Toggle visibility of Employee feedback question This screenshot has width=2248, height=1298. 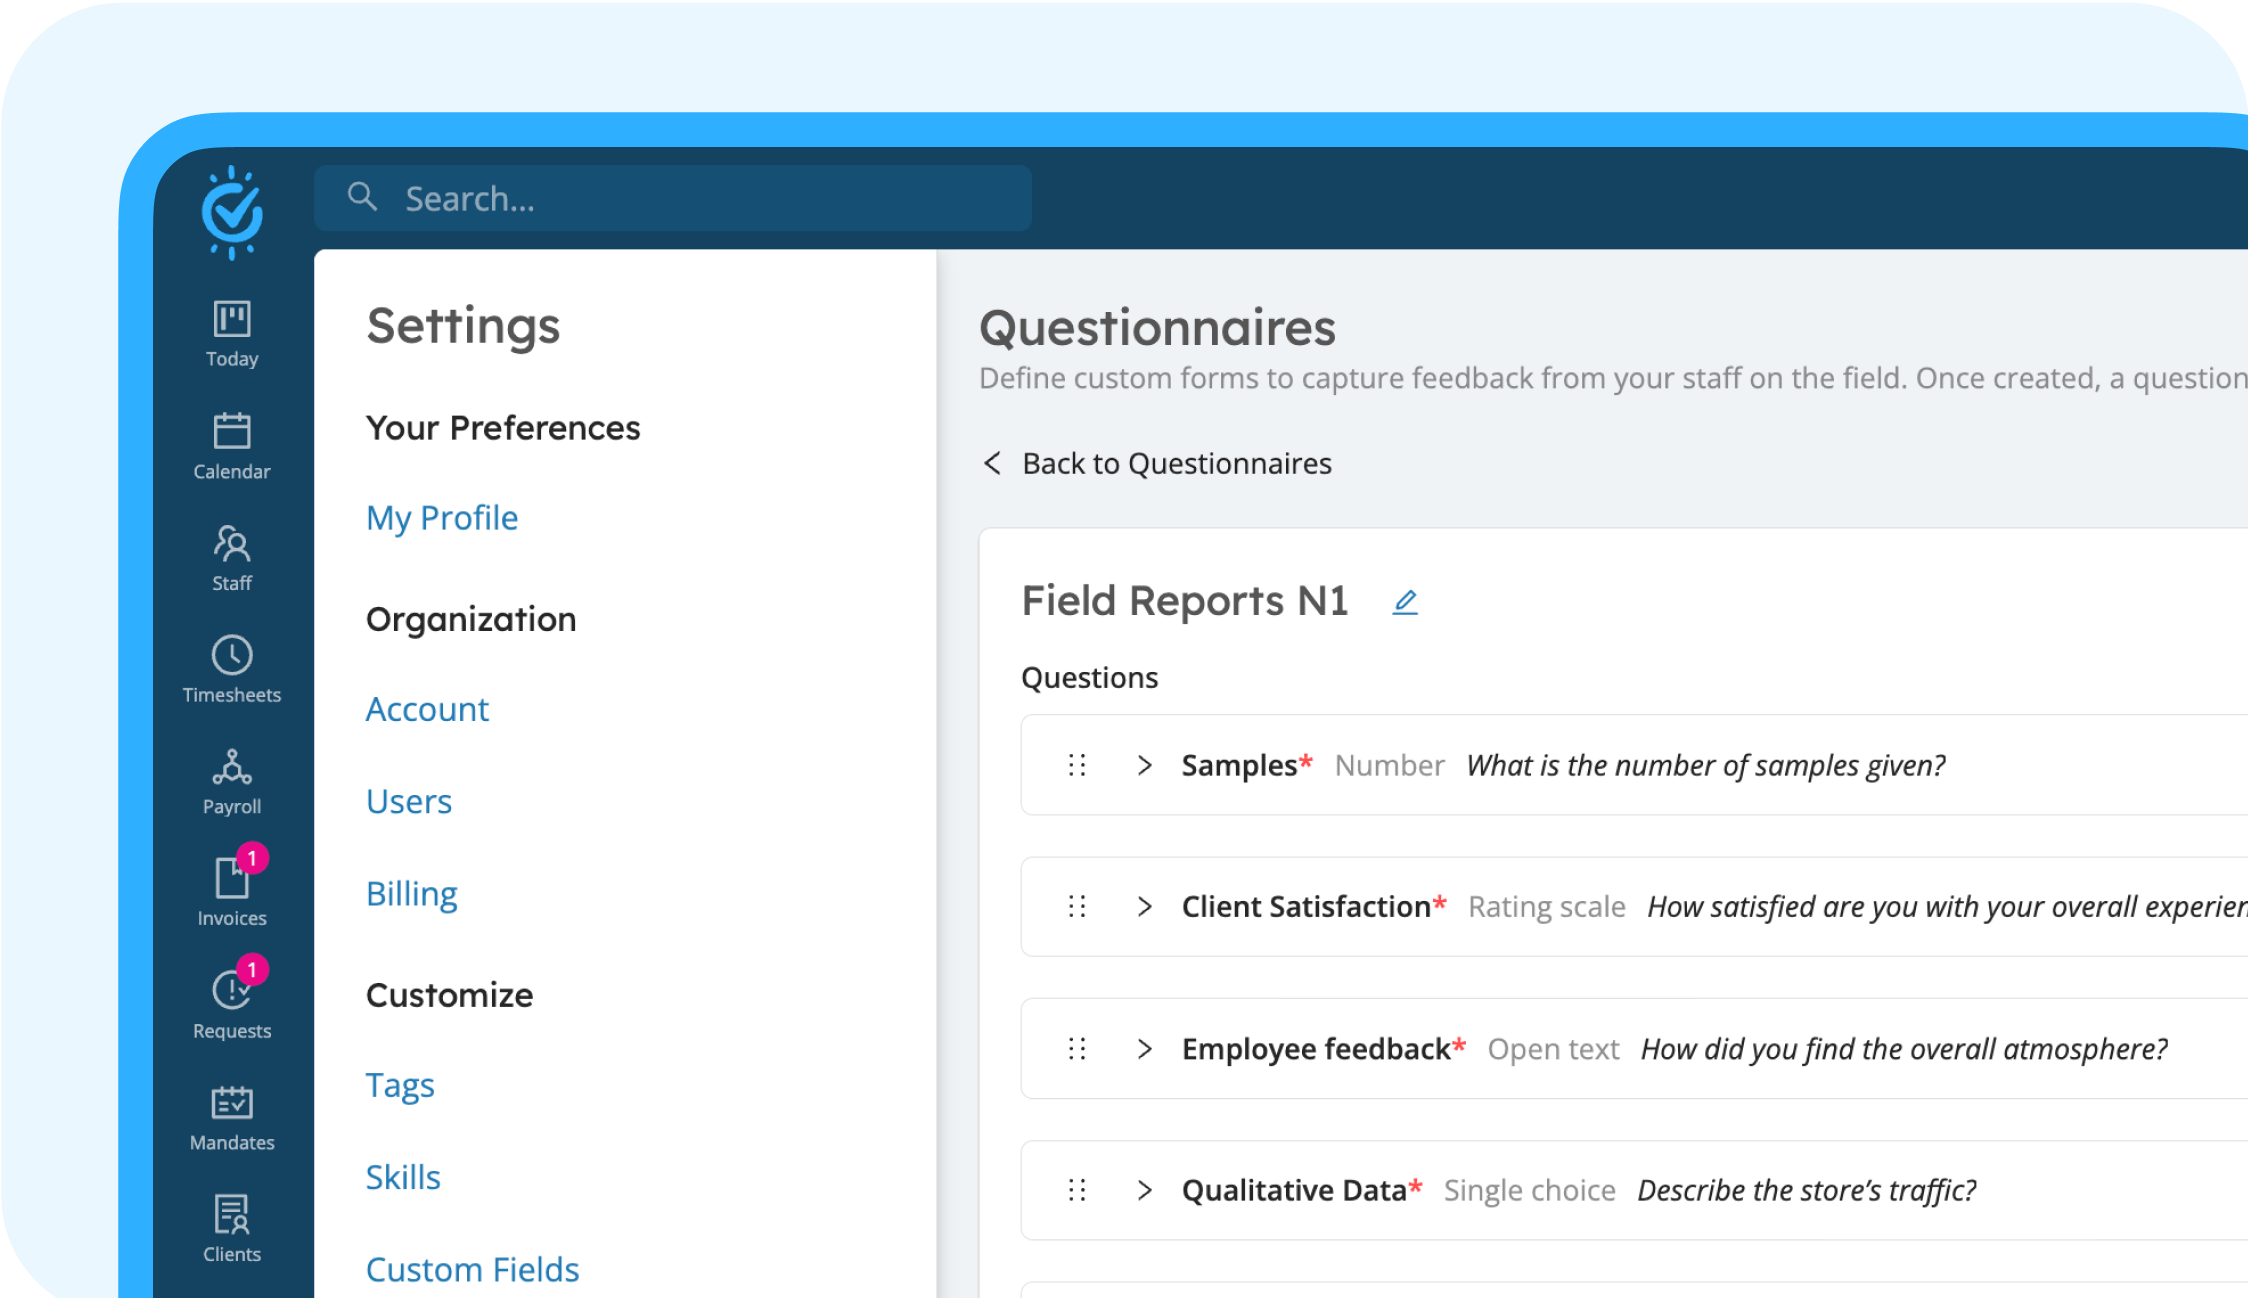[1143, 1049]
